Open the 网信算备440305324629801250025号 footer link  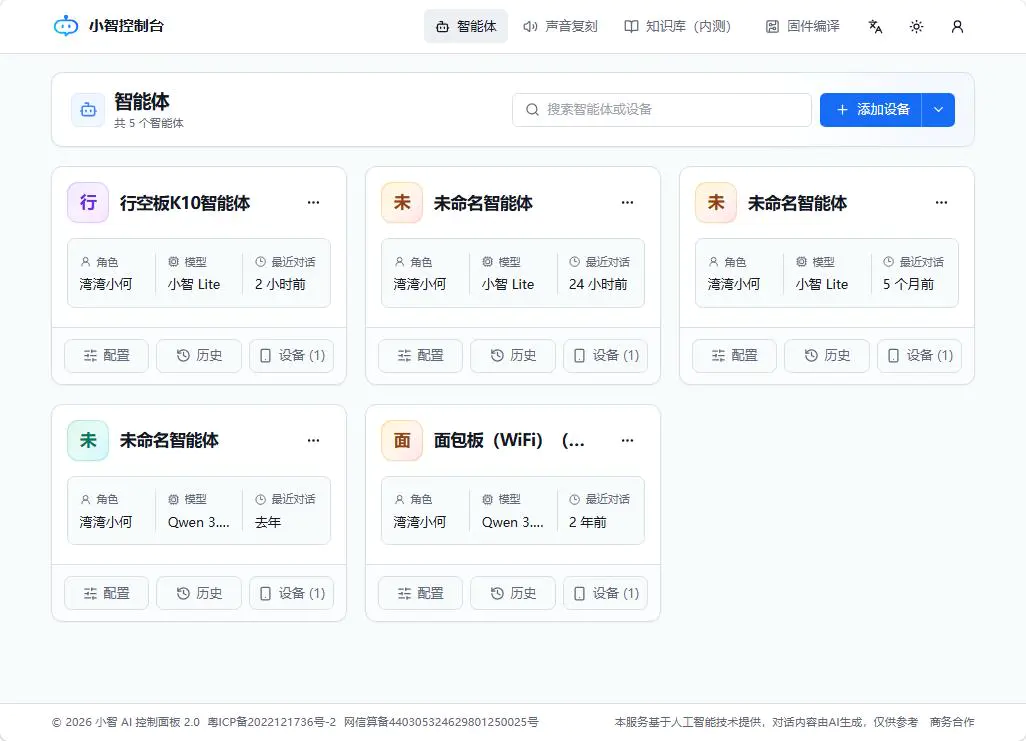point(441,722)
